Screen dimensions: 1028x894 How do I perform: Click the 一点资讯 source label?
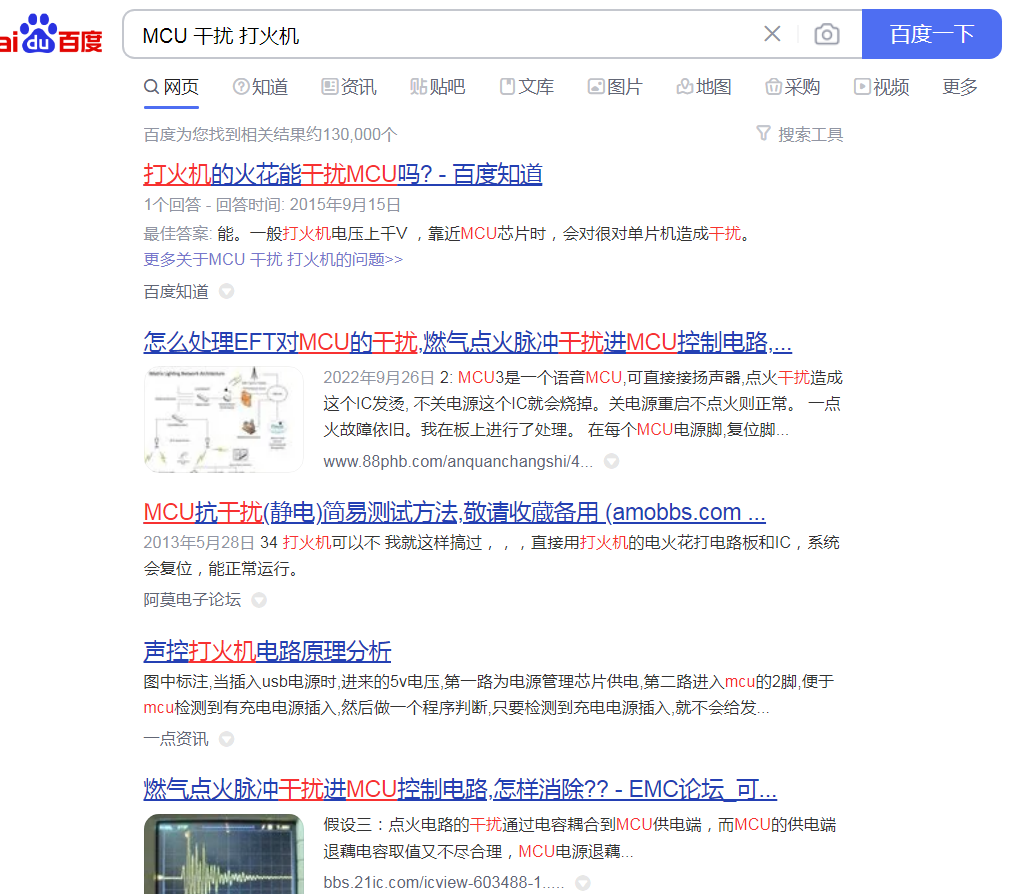point(176,739)
